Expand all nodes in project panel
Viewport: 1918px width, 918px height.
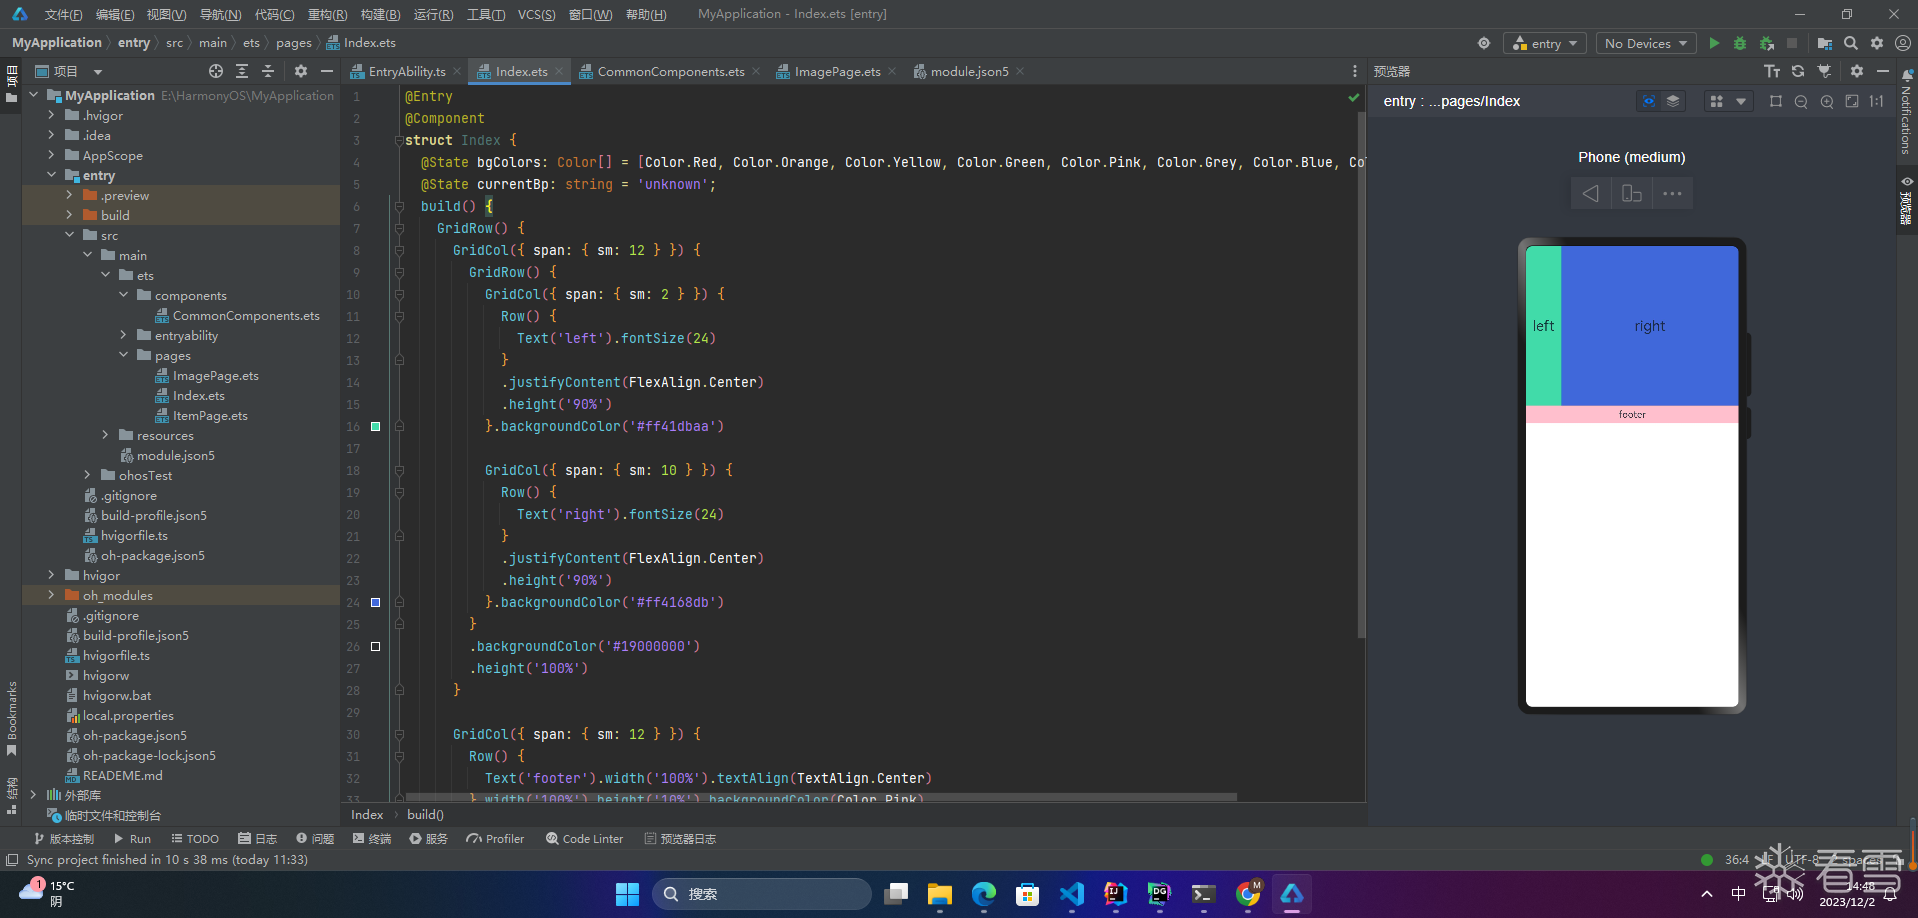242,71
